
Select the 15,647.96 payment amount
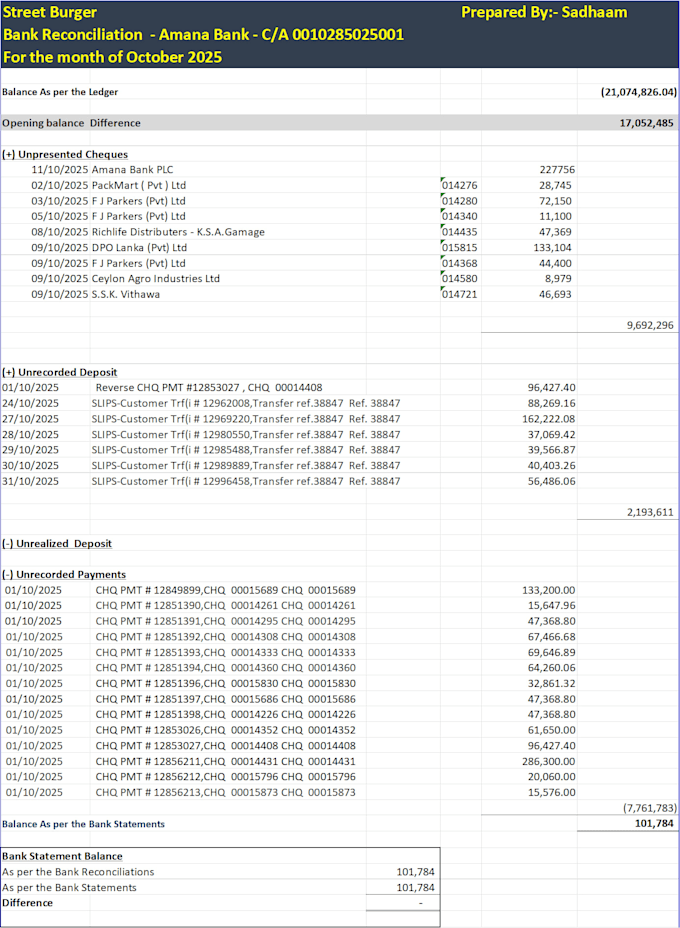[x=552, y=605]
